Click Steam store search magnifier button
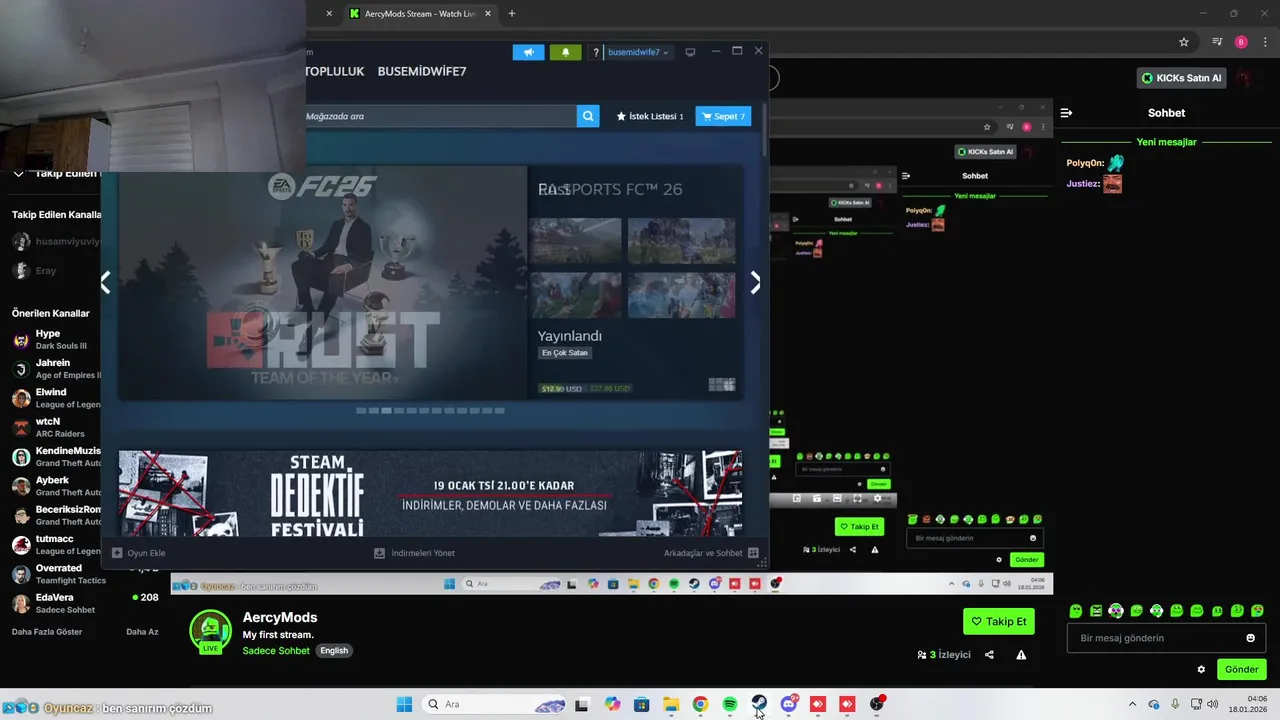Viewport: 1280px width, 720px height. 588,116
